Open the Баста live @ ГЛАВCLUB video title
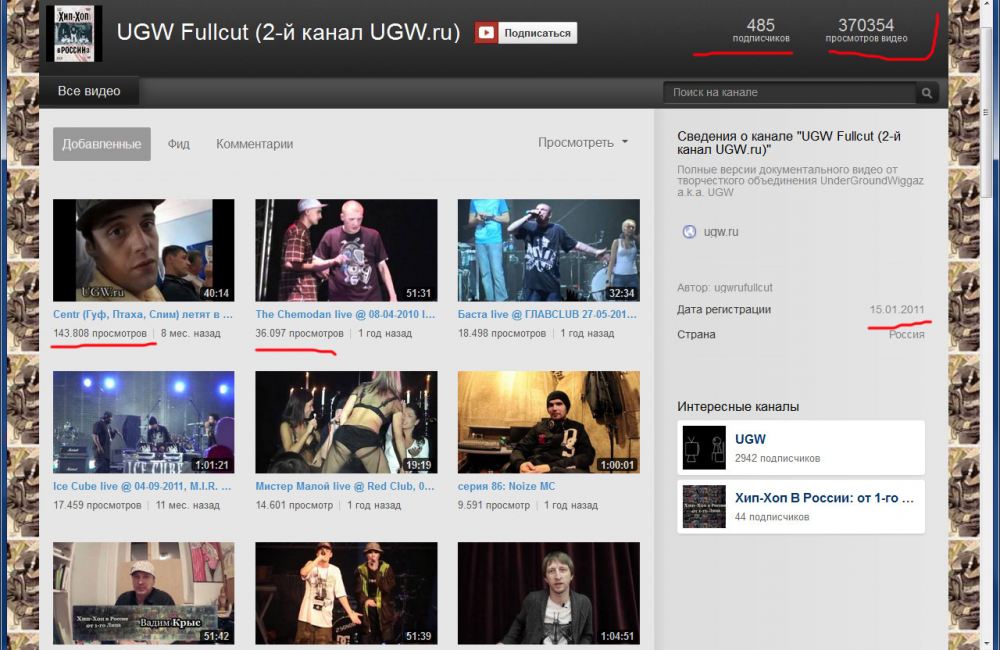The height and width of the screenshot is (650, 1000). point(547,314)
